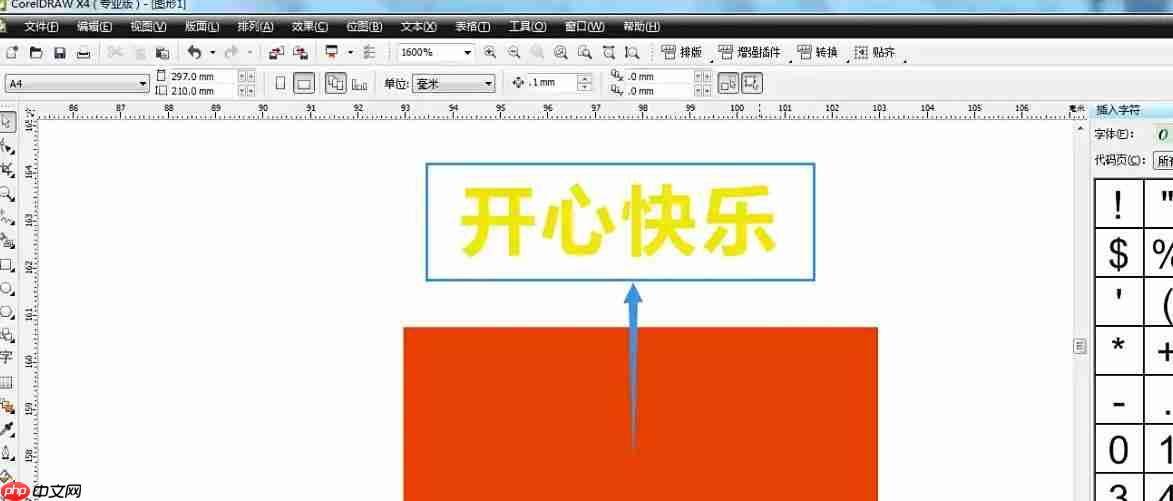
Task: Select the Smart Fill tool
Action: tap(7, 242)
